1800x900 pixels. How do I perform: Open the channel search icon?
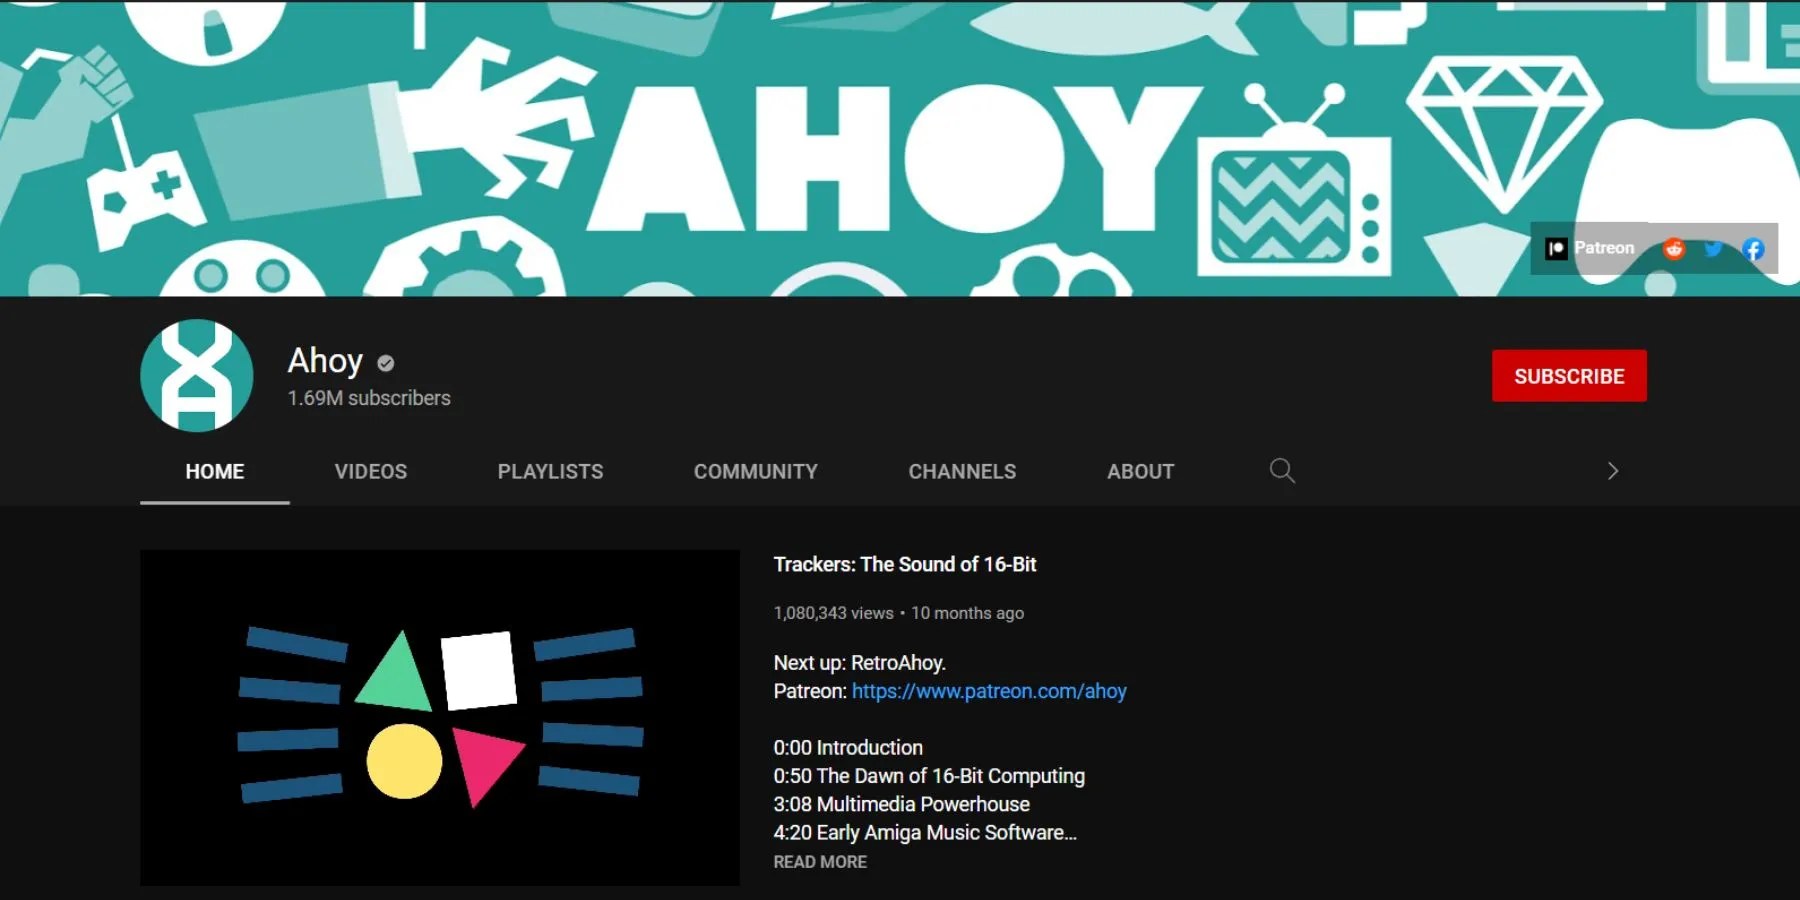click(1283, 470)
